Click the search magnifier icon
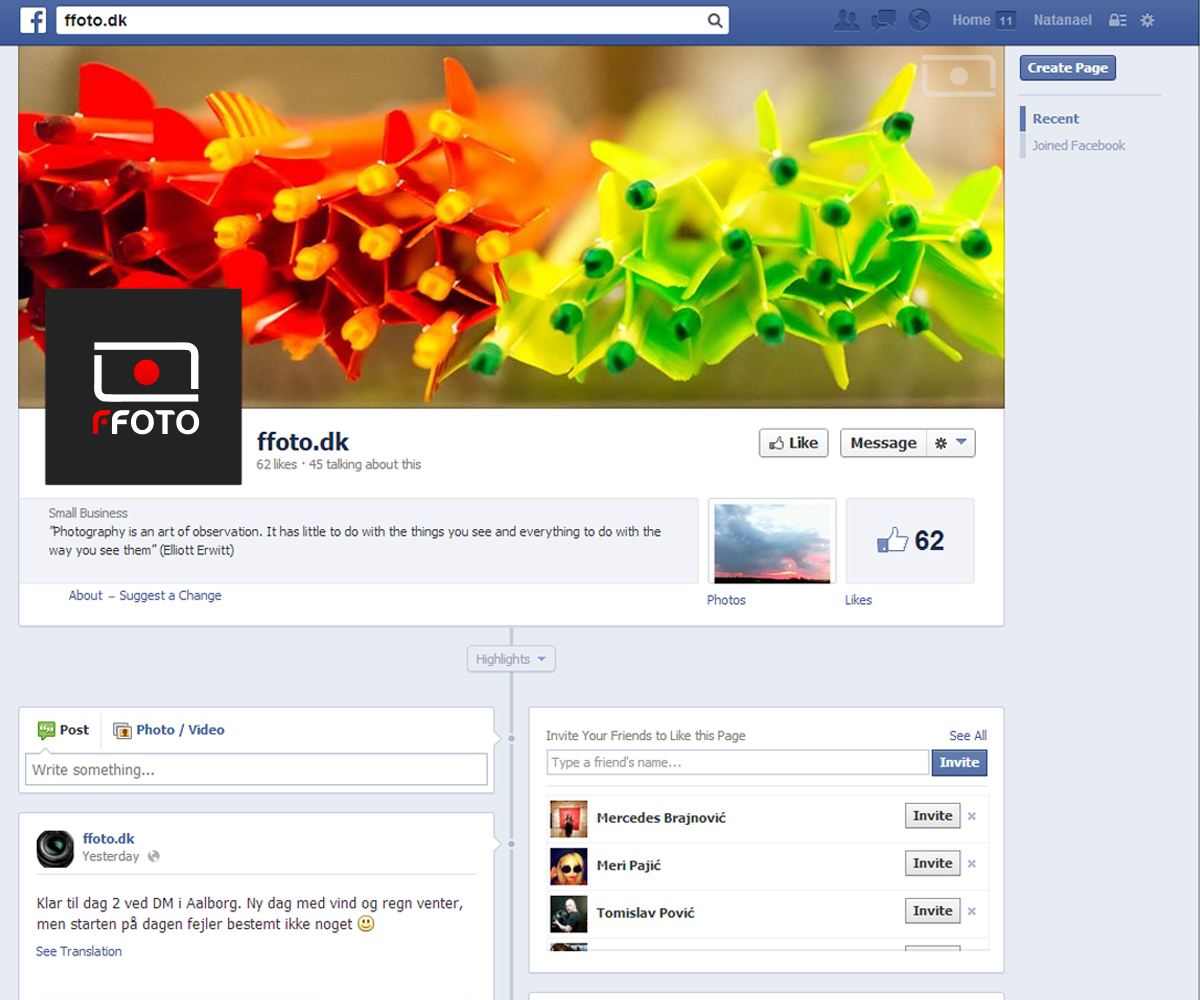Screen dimensions: 1200x1000 point(715,20)
